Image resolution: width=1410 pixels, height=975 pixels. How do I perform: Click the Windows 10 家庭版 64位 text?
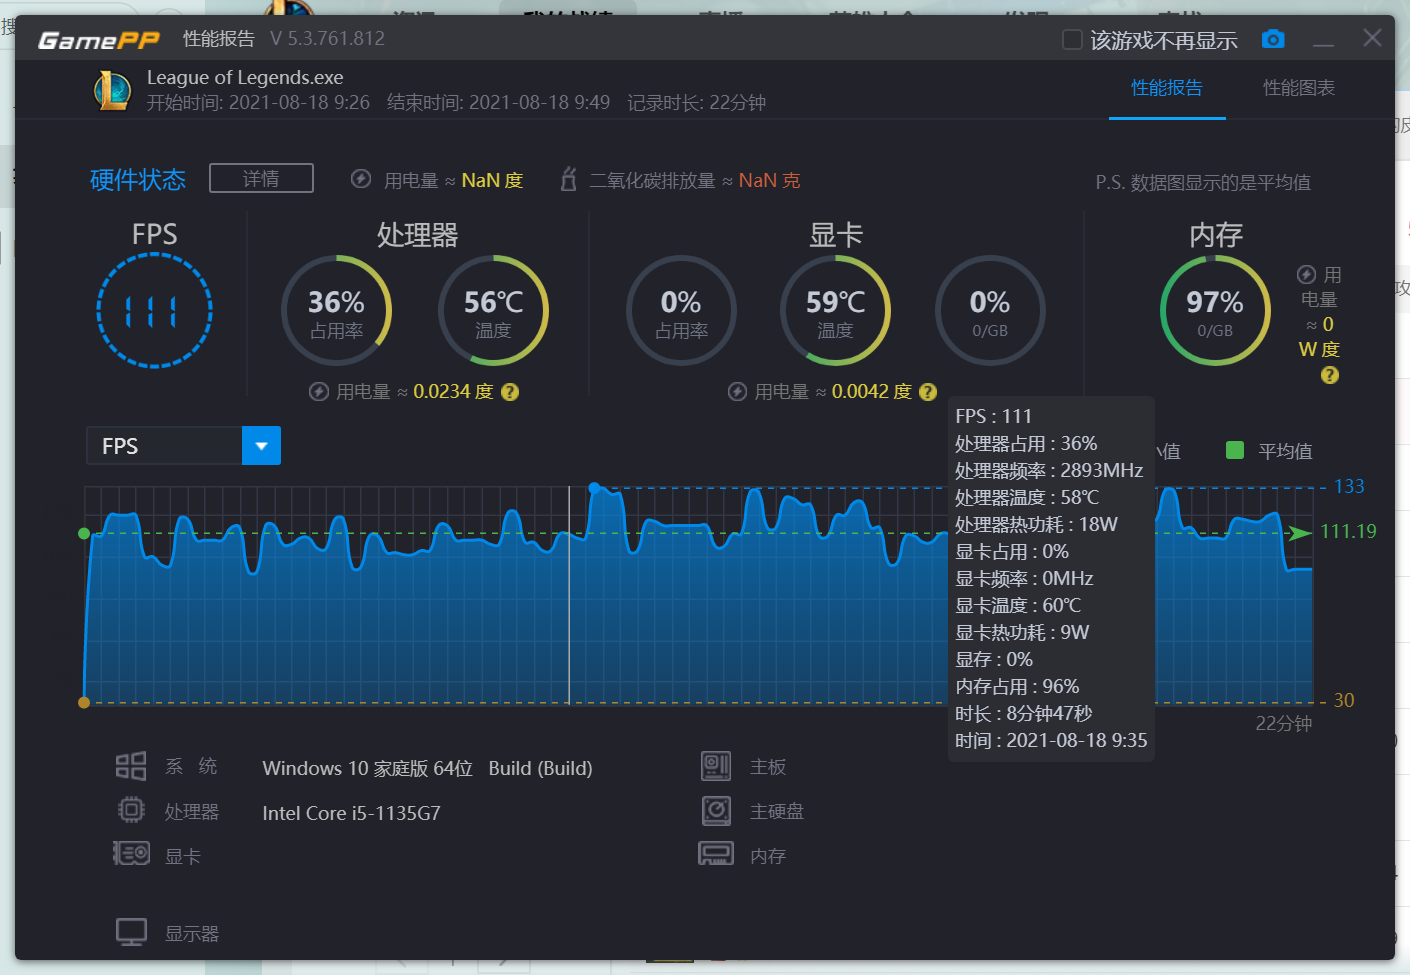coord(367,768)
